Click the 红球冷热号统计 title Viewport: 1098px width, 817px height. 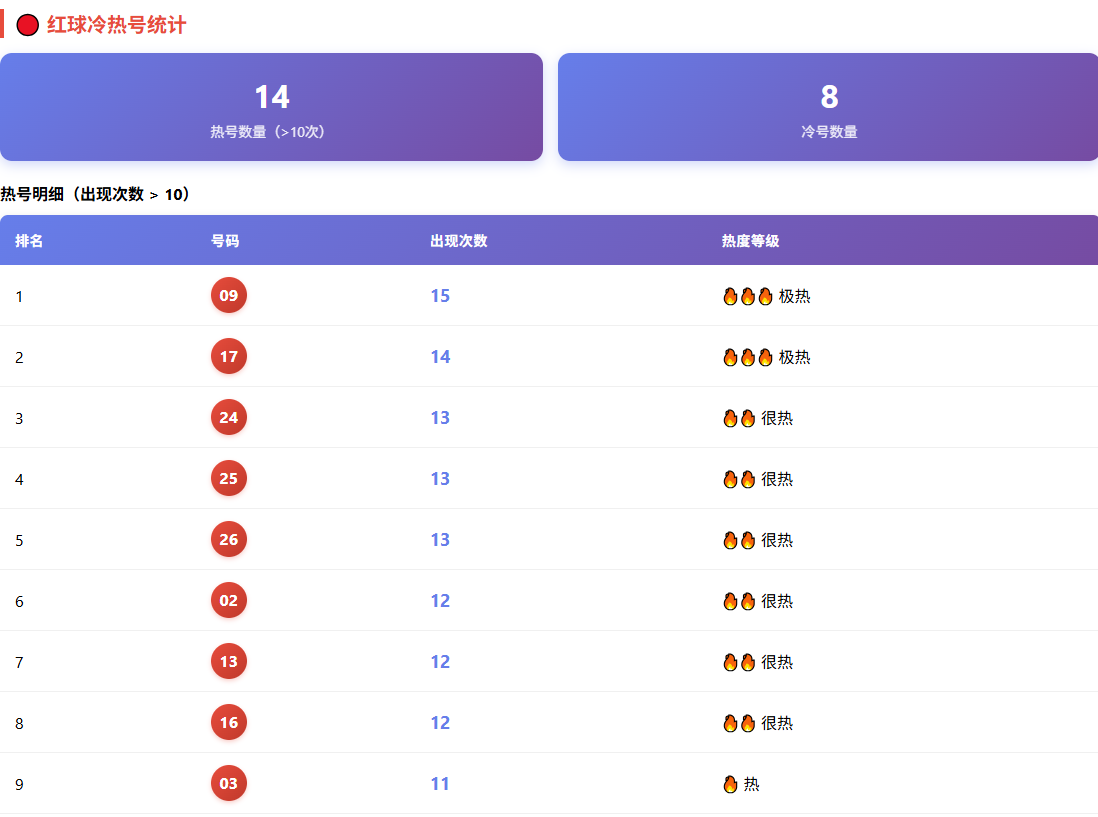(x=116, y=25)
